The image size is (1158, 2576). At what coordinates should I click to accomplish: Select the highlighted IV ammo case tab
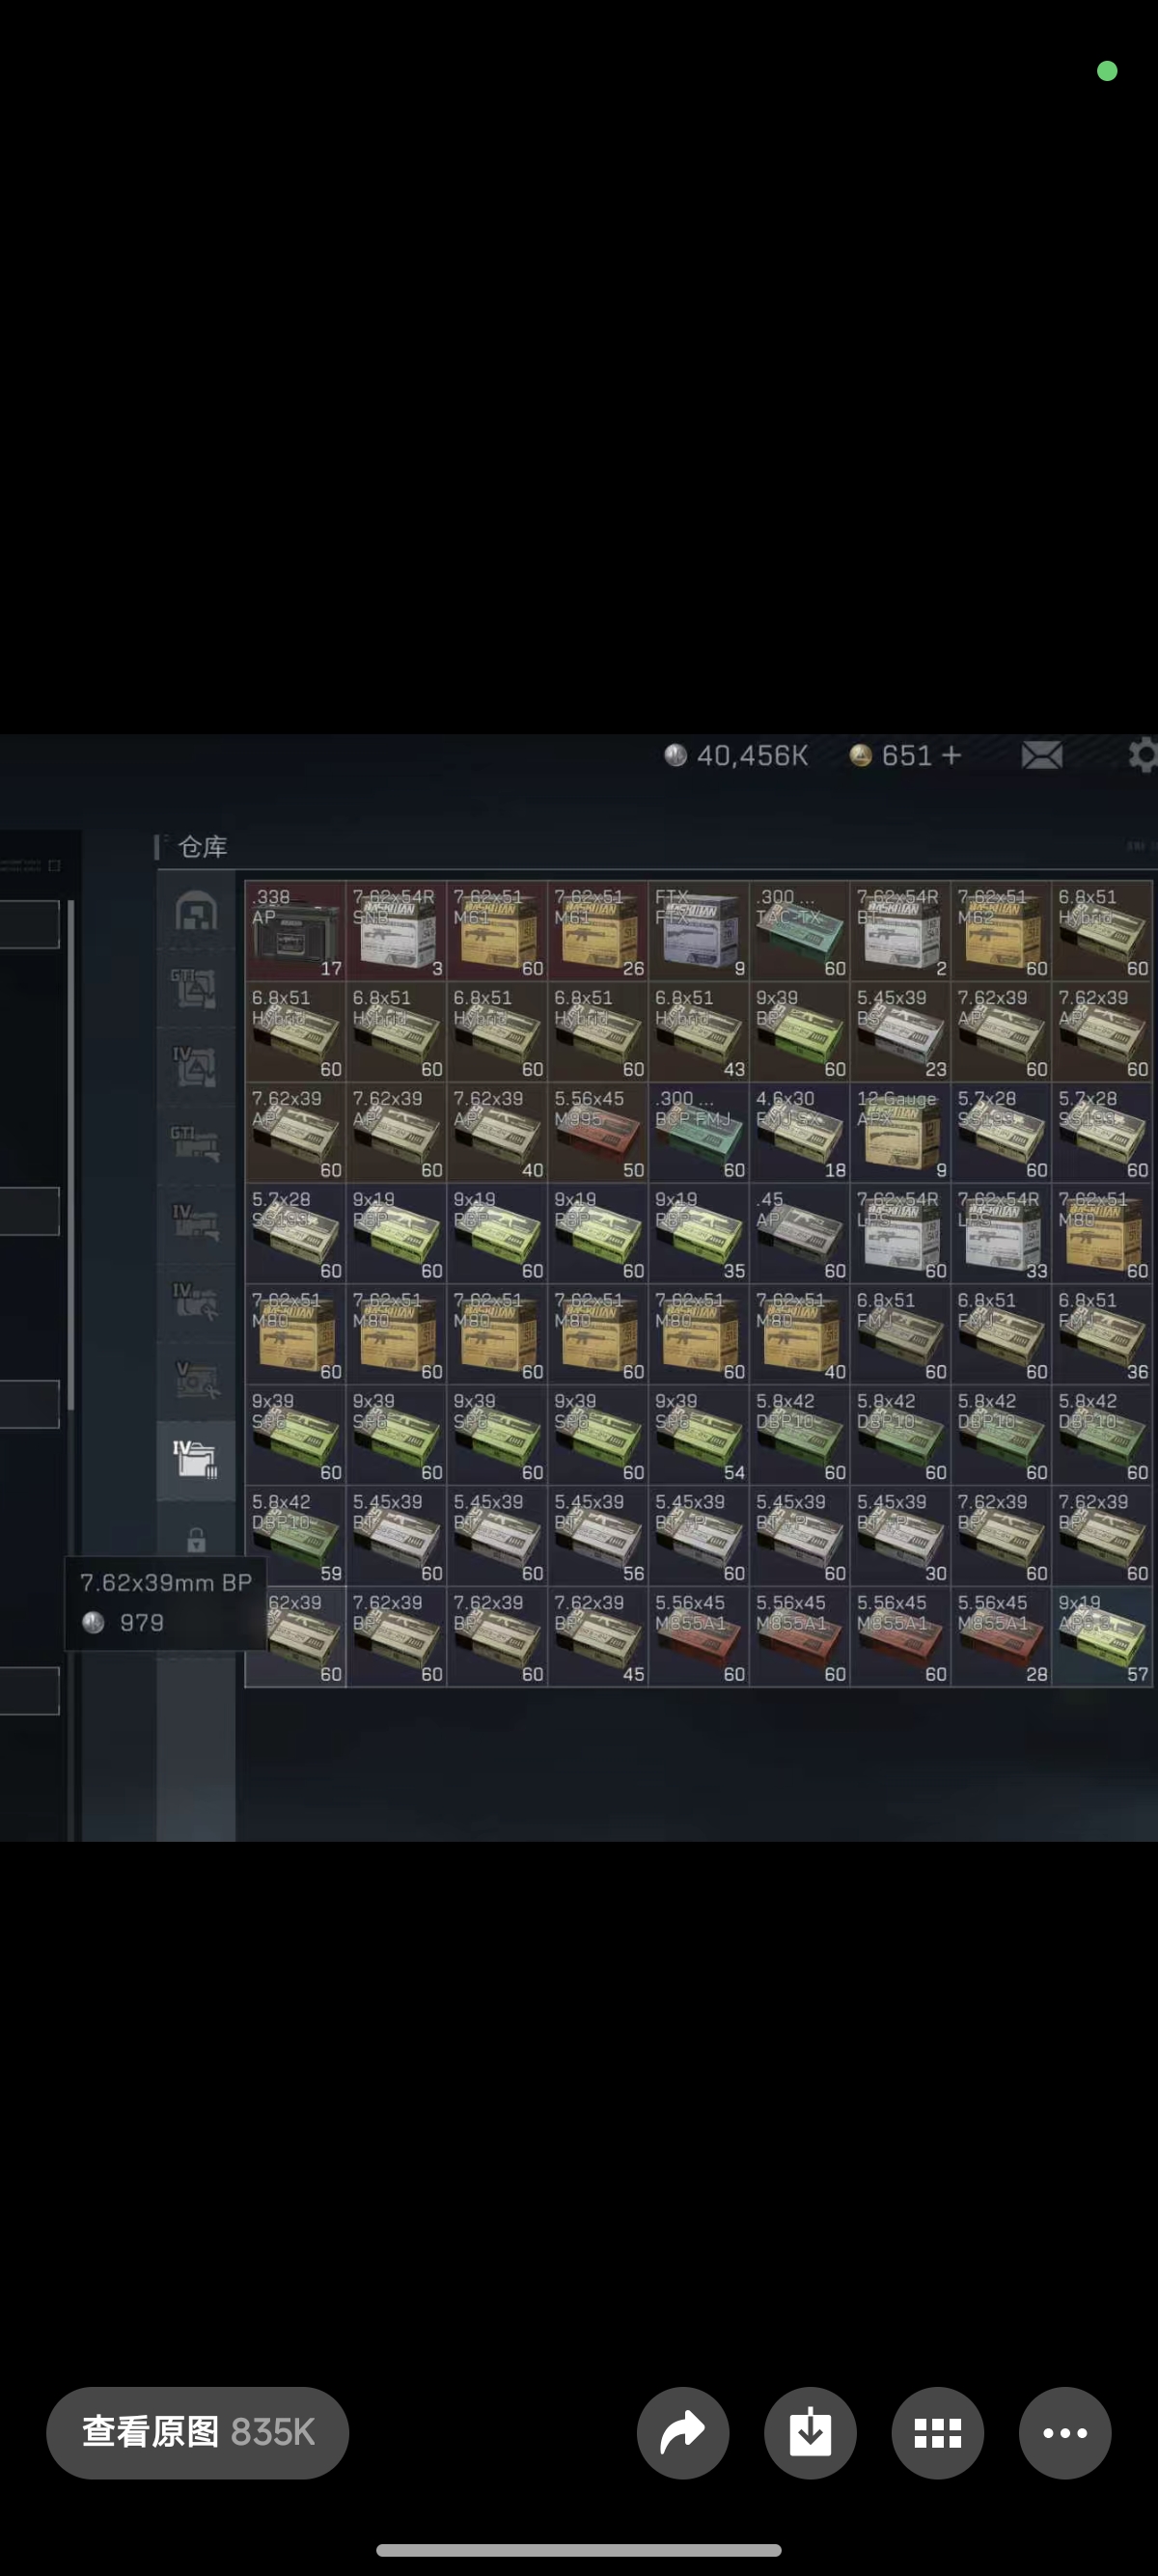tap(196, 1460)
